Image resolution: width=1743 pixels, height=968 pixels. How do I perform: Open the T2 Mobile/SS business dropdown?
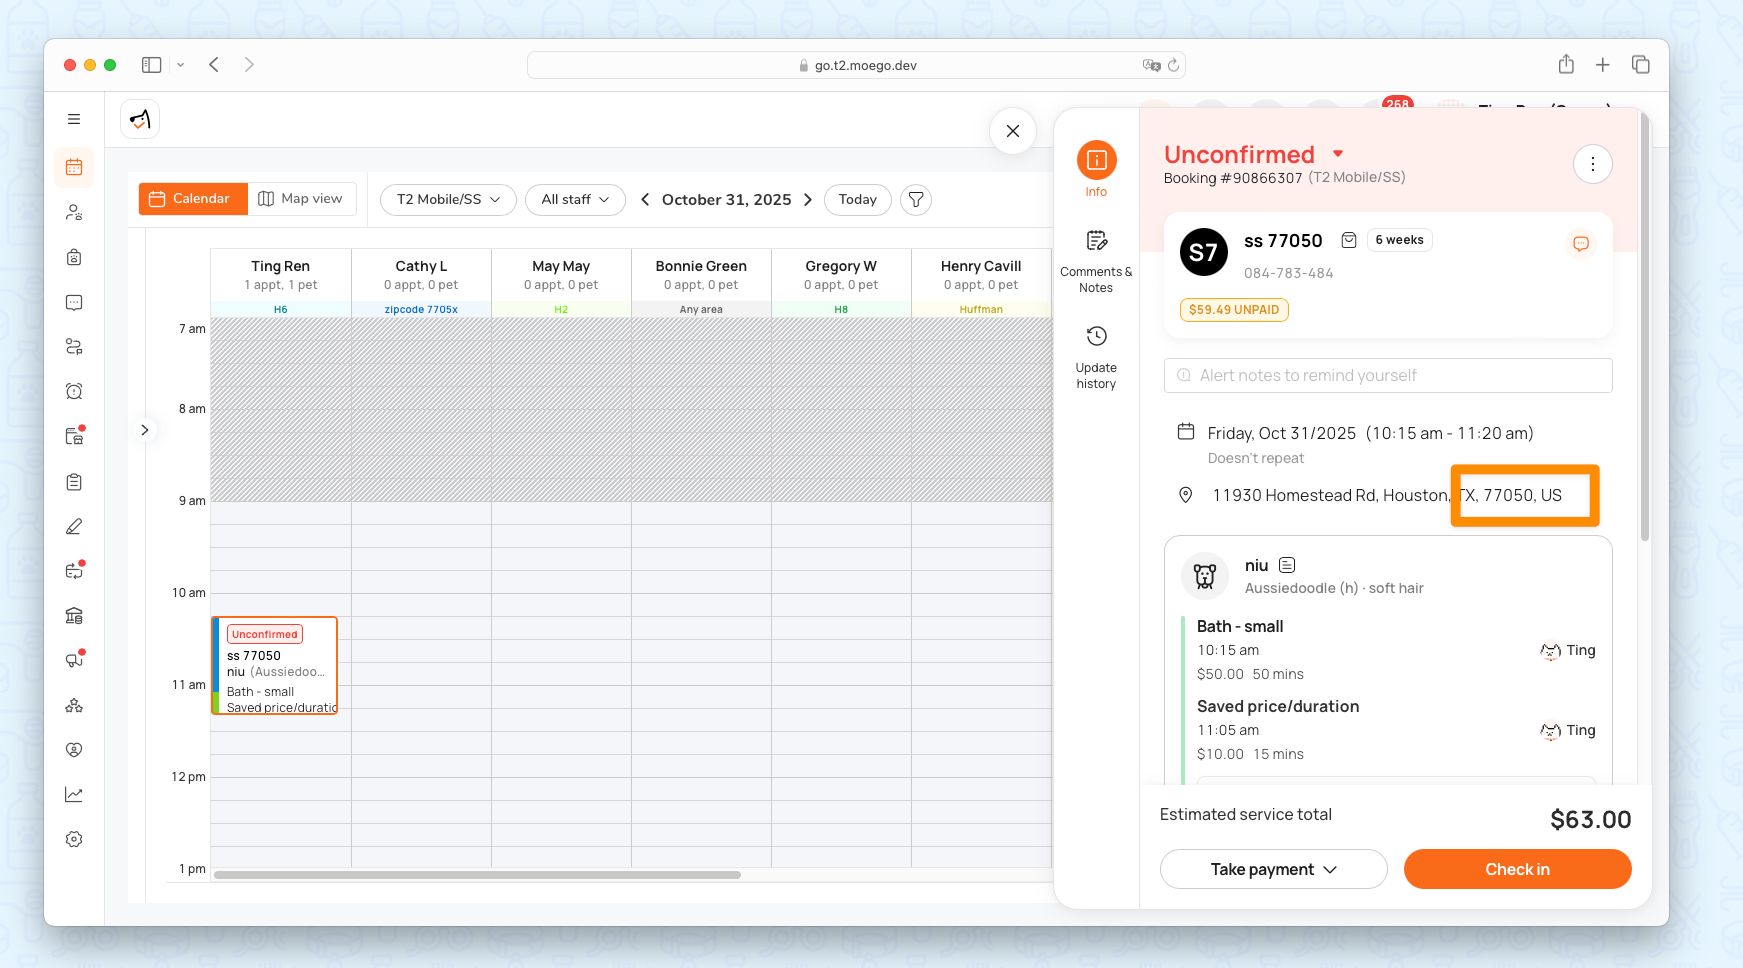[x=448, y=200]
